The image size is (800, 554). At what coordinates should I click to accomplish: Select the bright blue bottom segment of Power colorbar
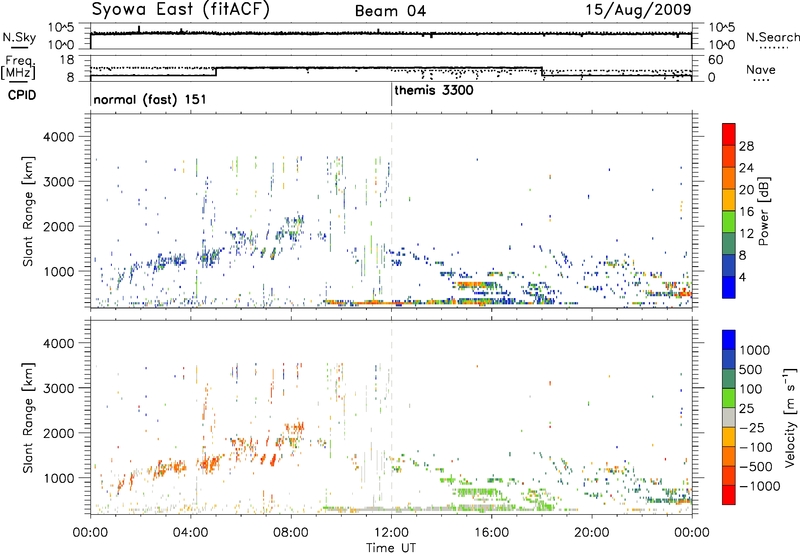click(729, 287)
